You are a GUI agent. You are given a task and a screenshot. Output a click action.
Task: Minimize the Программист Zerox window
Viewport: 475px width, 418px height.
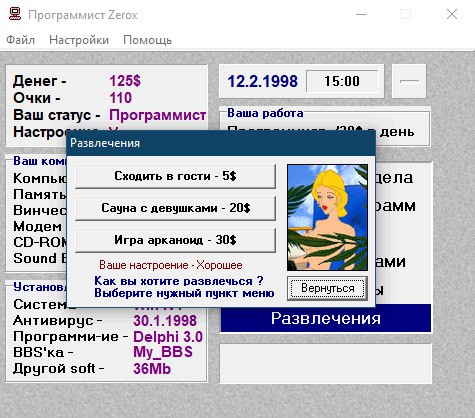point(361,14)
